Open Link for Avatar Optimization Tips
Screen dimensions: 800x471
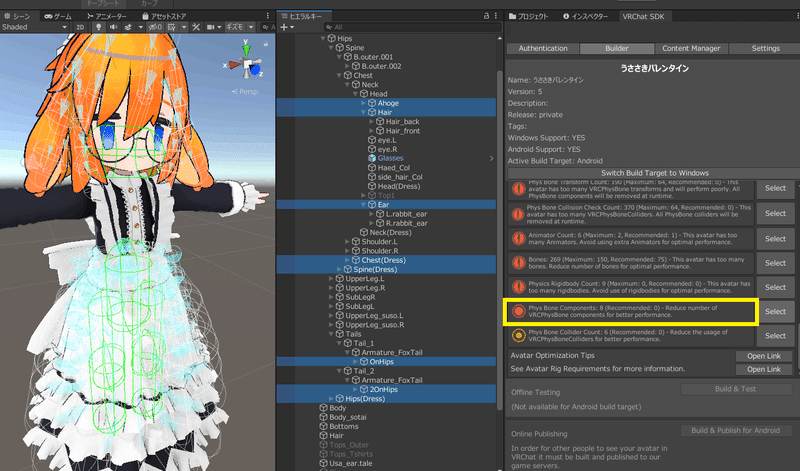point(764,356)
